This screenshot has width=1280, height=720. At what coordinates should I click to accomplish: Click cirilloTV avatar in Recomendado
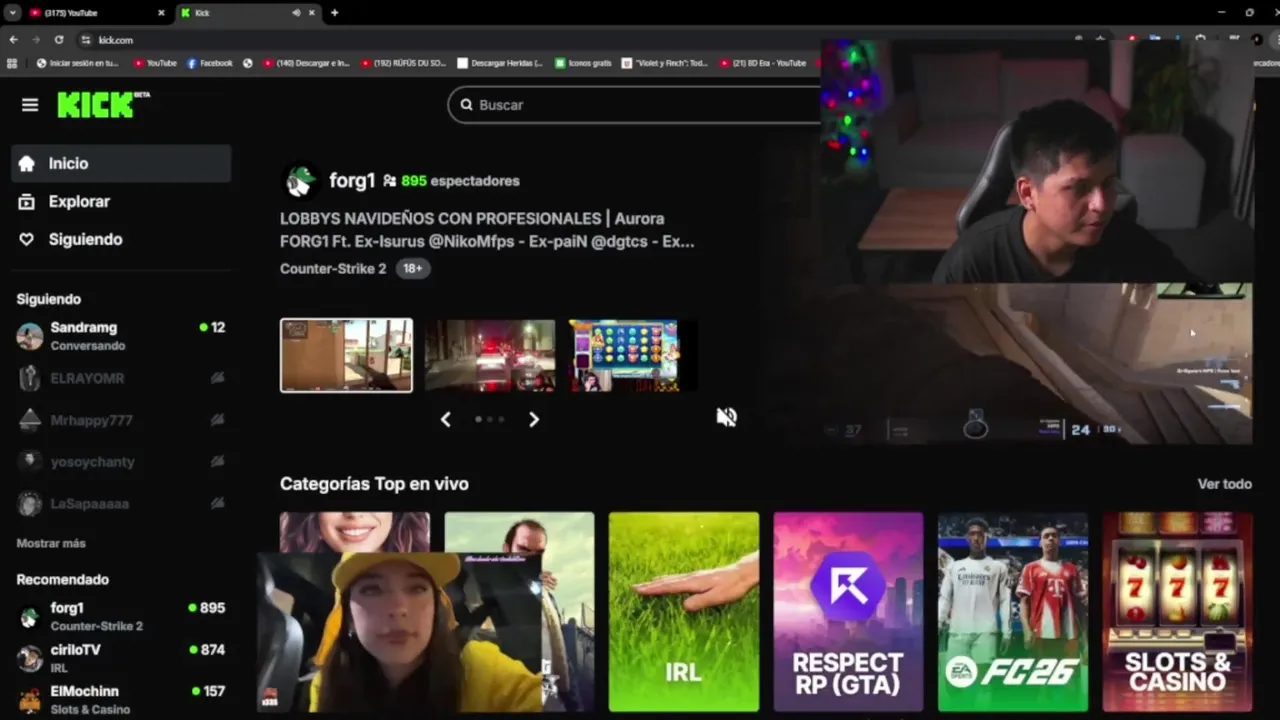(x=30, y=658)
